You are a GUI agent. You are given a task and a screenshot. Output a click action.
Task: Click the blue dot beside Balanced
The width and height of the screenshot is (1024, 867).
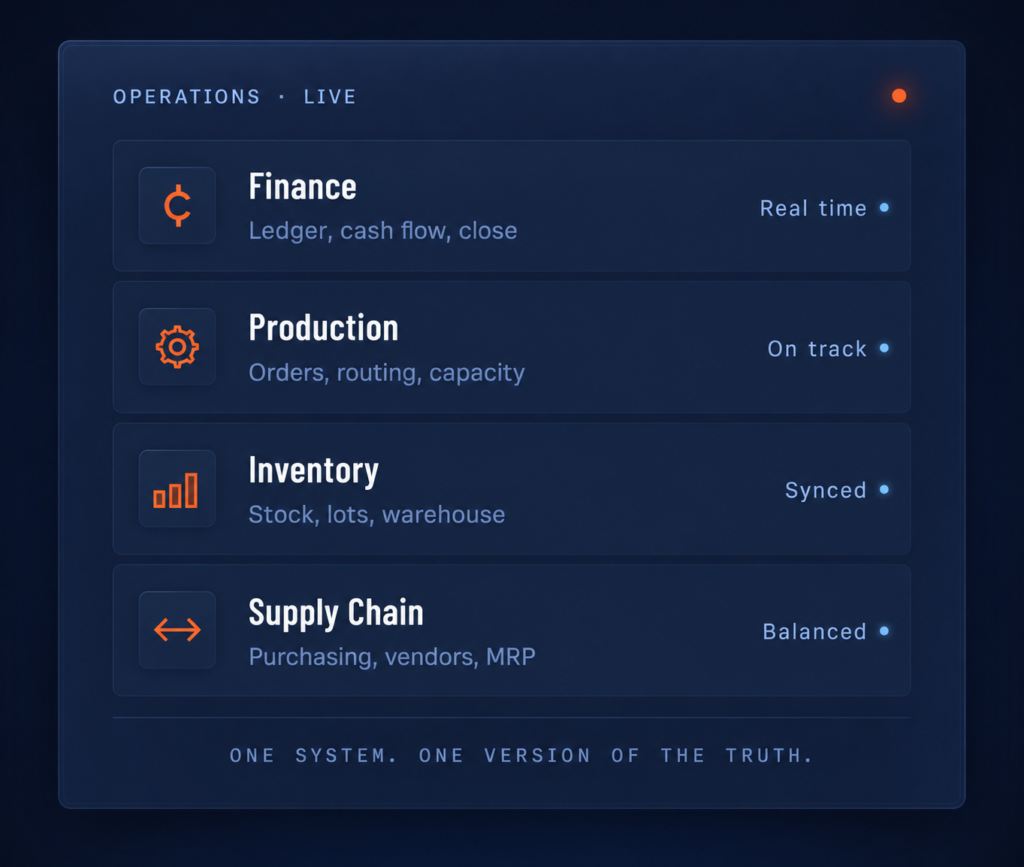pos(884,631)
